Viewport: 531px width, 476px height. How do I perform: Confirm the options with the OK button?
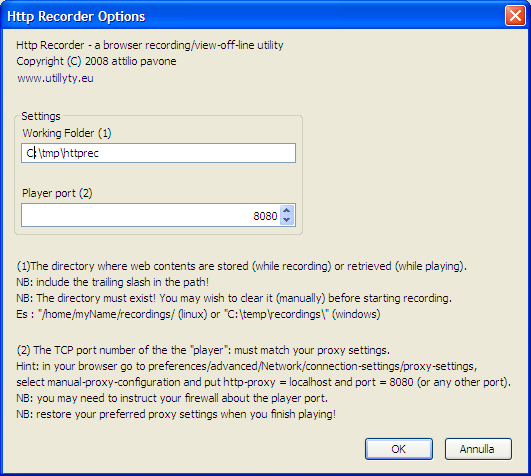click(399, 449)
